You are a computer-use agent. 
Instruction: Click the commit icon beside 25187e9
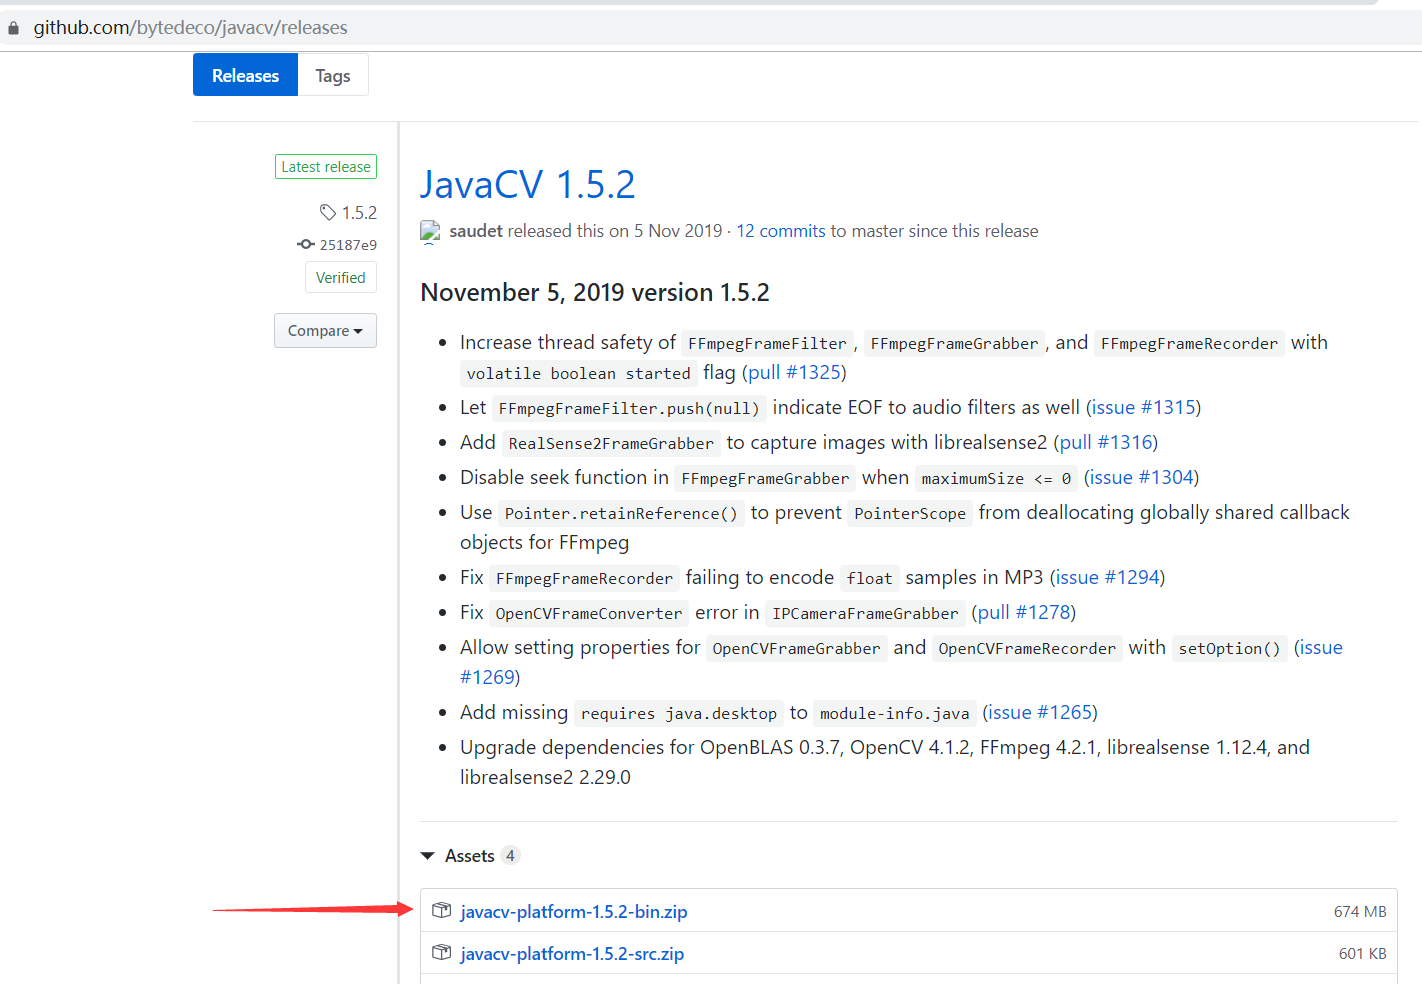click(x=306, y=244)
